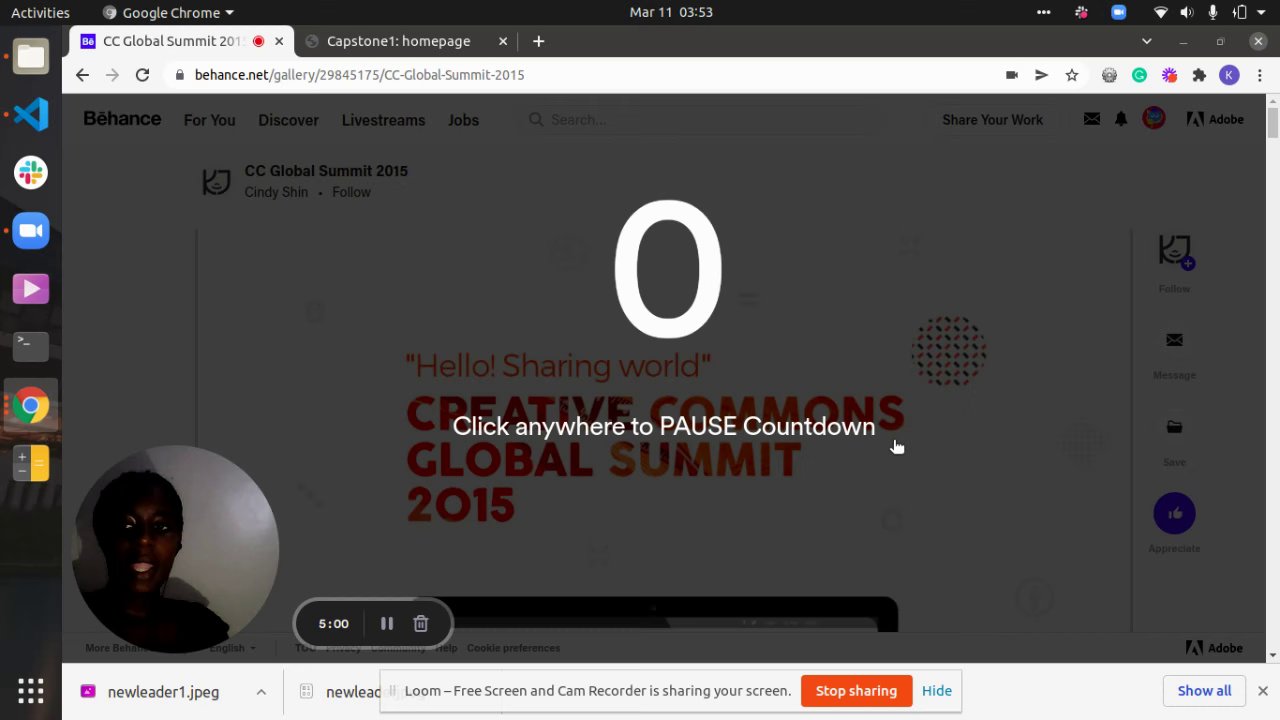Open tab search dropdown arrow
The width and height of the screenshot is (1280, 720).
click(1147, 41)
